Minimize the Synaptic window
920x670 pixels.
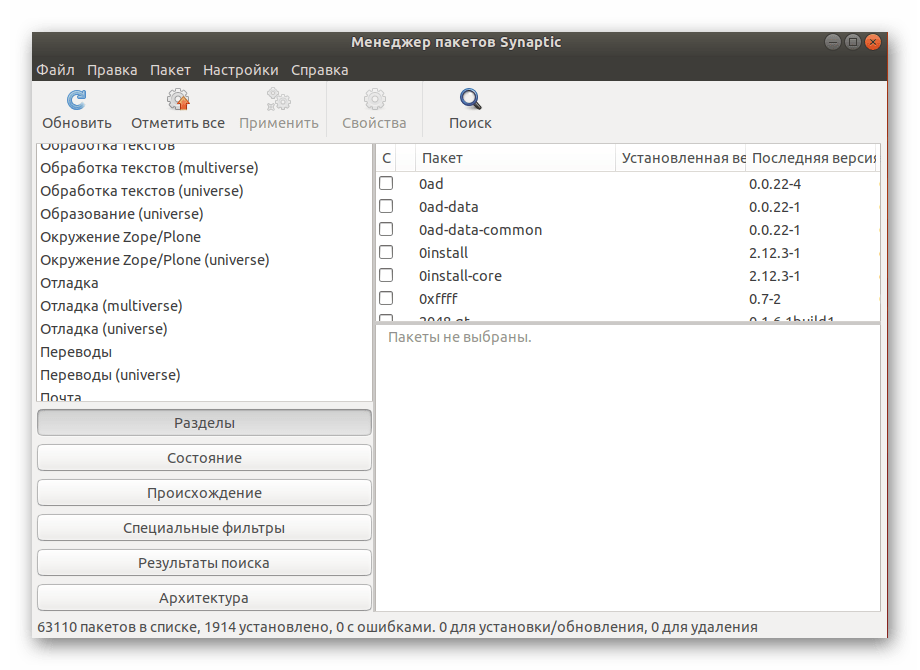click(833, 42)
